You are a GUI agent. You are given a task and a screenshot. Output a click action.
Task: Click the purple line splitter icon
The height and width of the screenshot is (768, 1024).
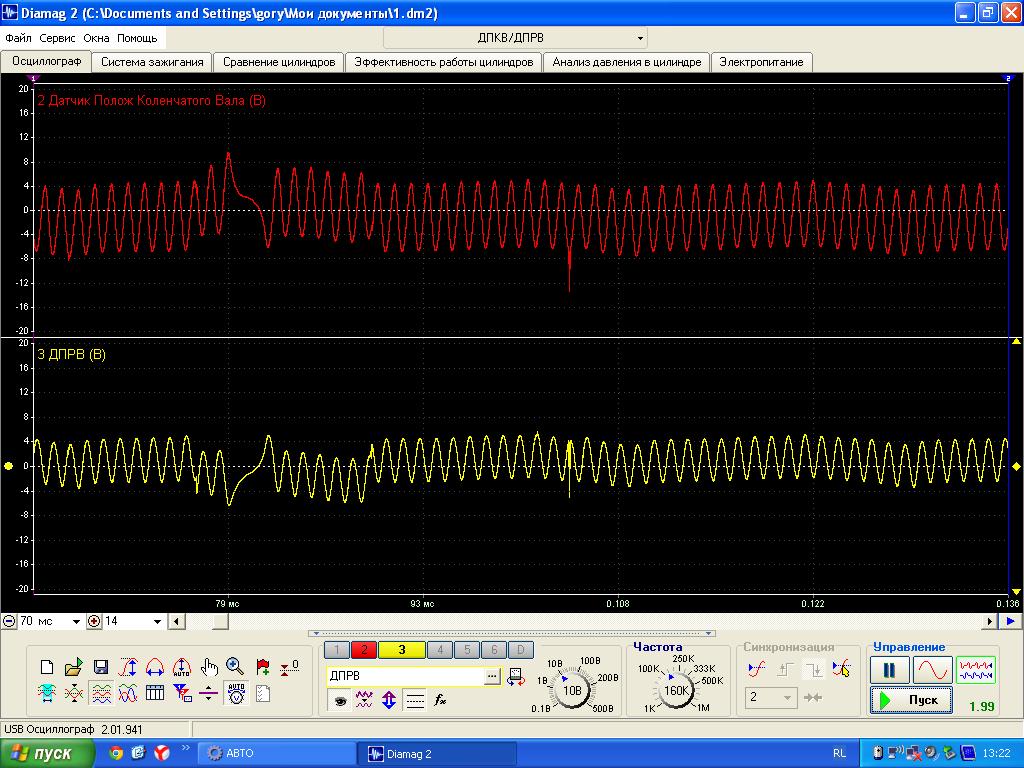coord(208,694)
